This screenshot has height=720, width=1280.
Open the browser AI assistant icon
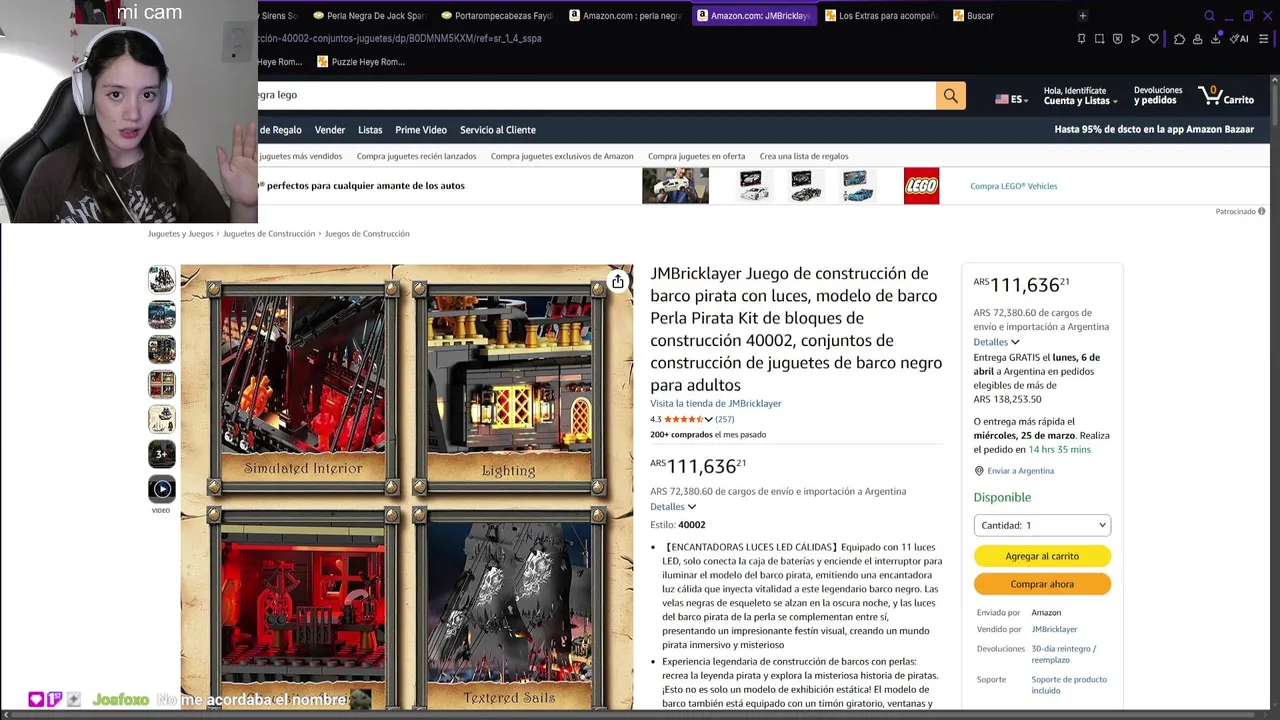[1239, 39]
